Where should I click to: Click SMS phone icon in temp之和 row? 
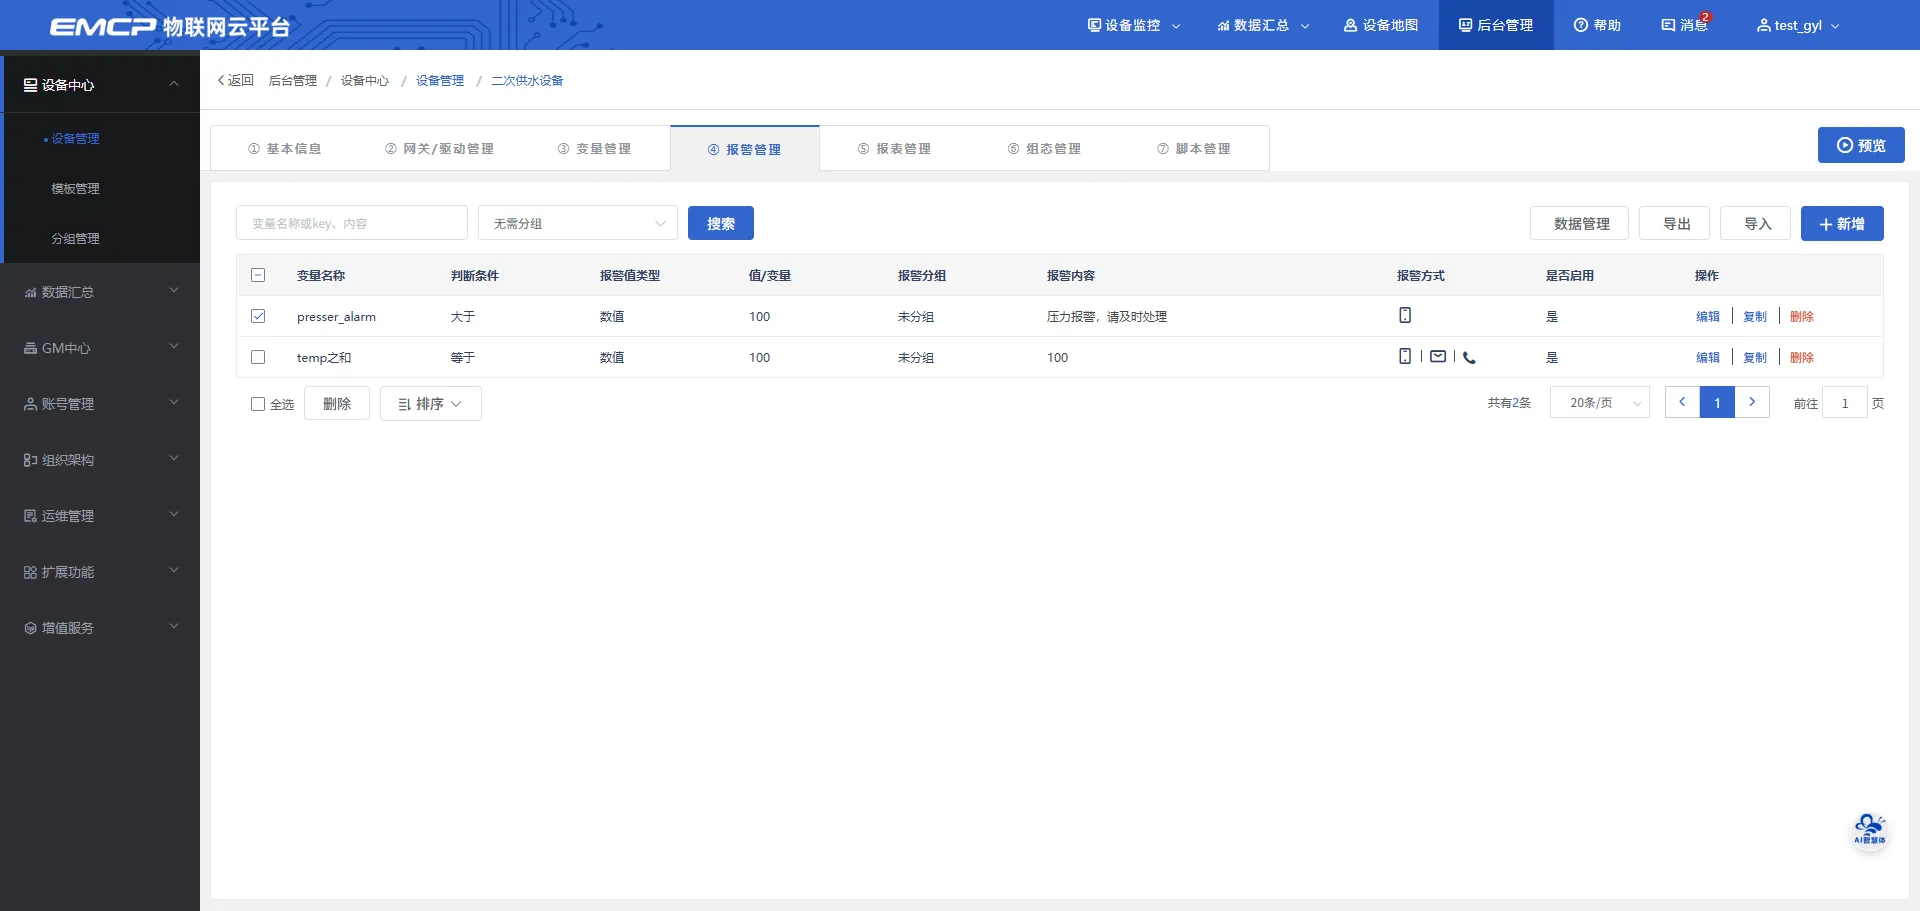(x=1405, y=356)
